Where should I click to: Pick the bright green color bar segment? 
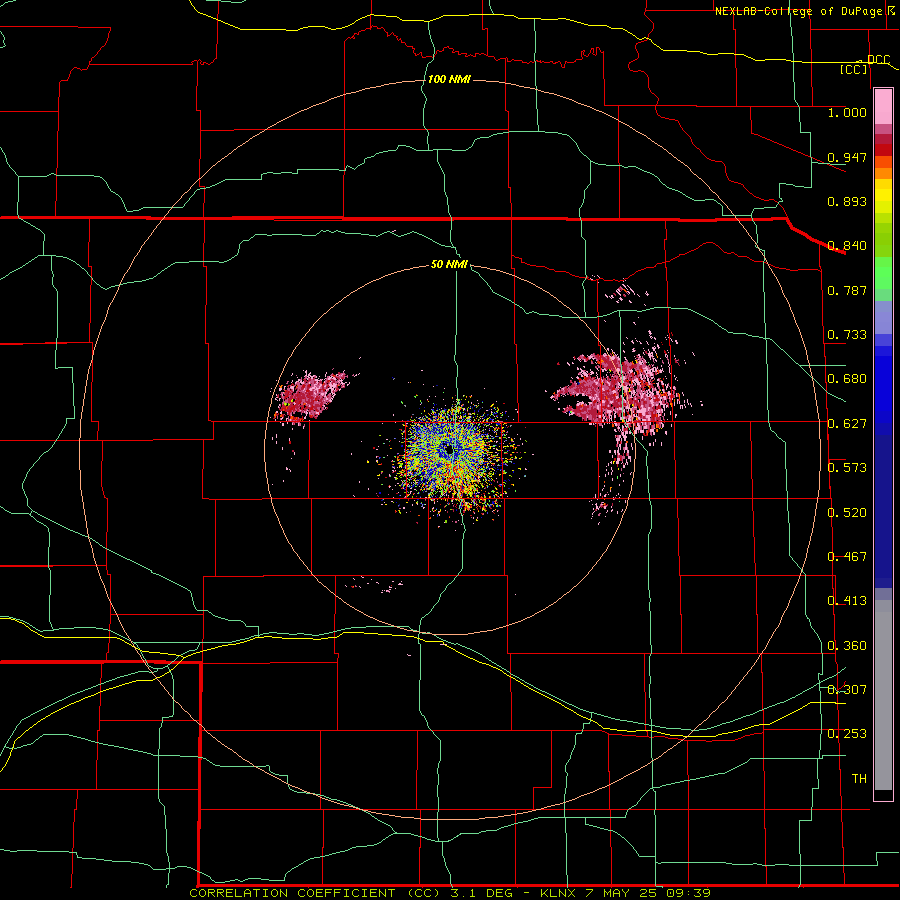[x=883, y=273]
